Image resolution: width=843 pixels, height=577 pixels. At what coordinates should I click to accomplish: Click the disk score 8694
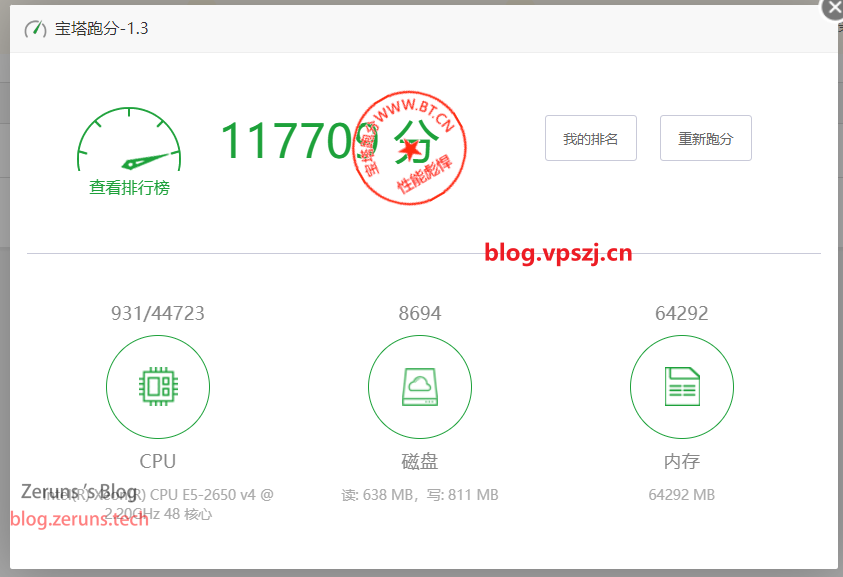click(x=420, y=313)
